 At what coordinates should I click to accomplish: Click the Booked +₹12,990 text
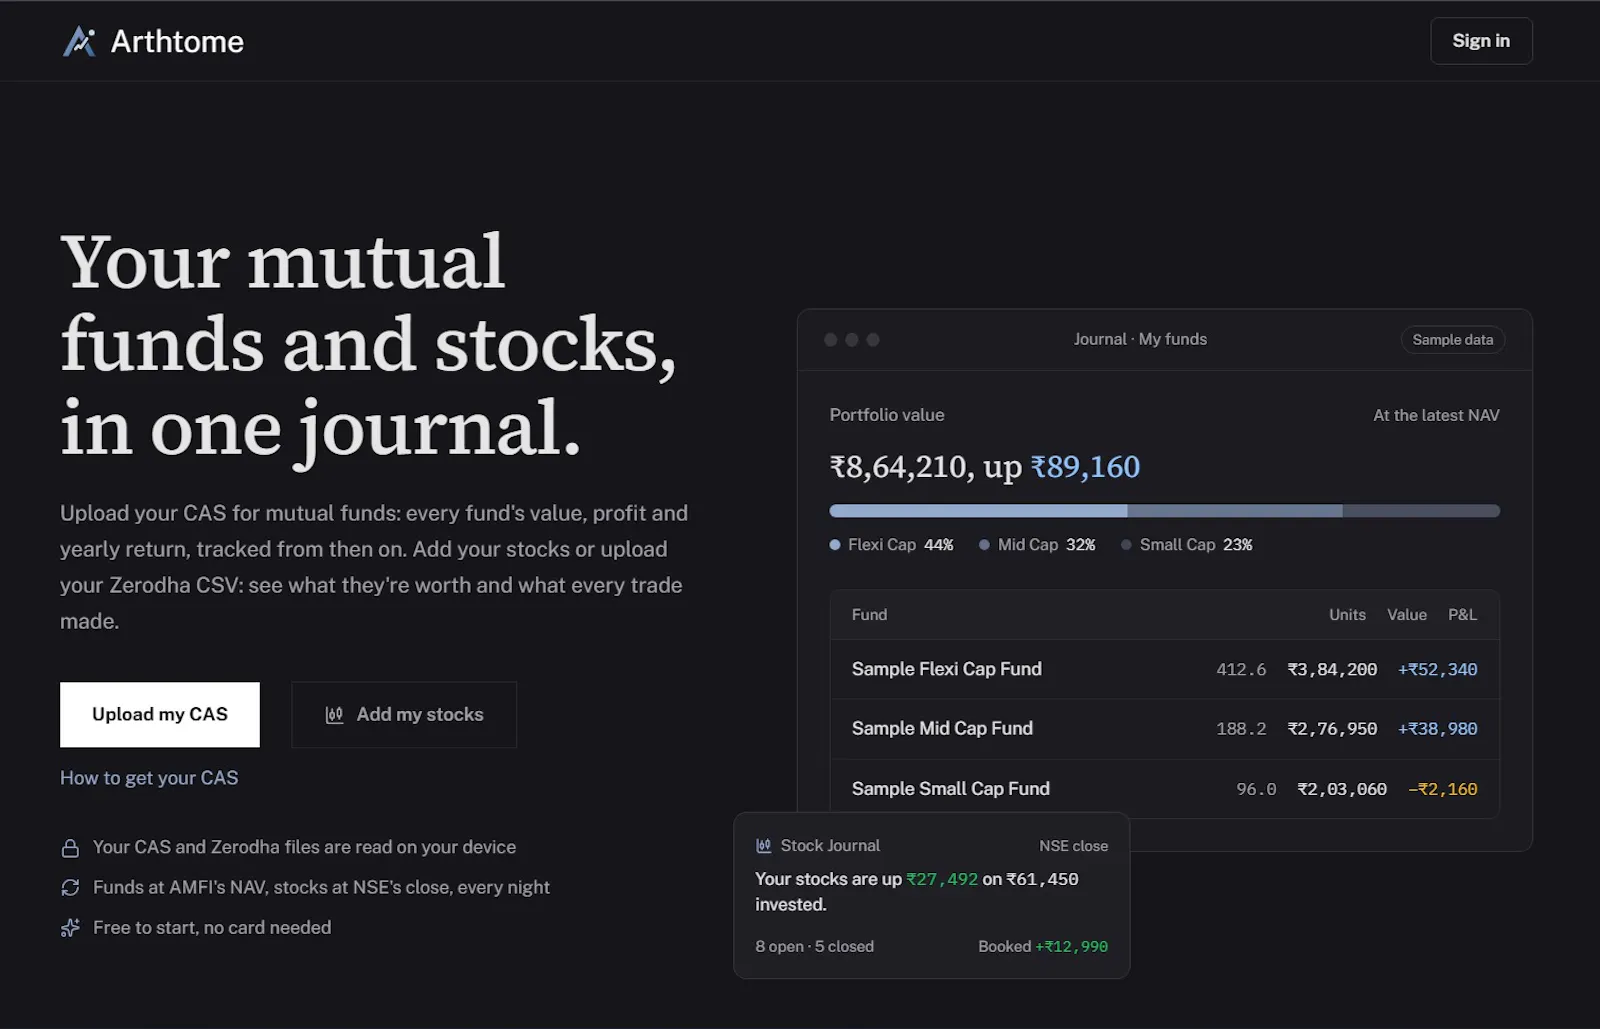[x=1043, y=946]
